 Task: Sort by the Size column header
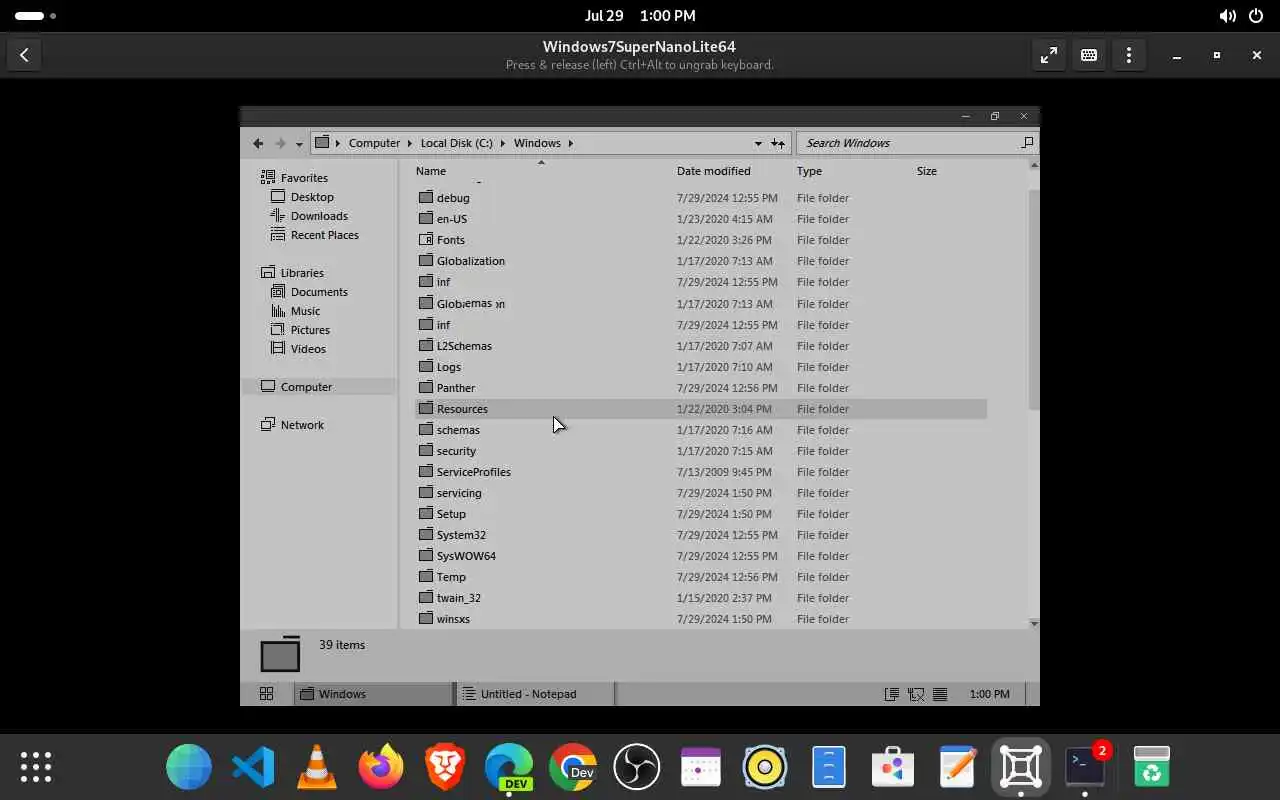(x=927, y=171)
